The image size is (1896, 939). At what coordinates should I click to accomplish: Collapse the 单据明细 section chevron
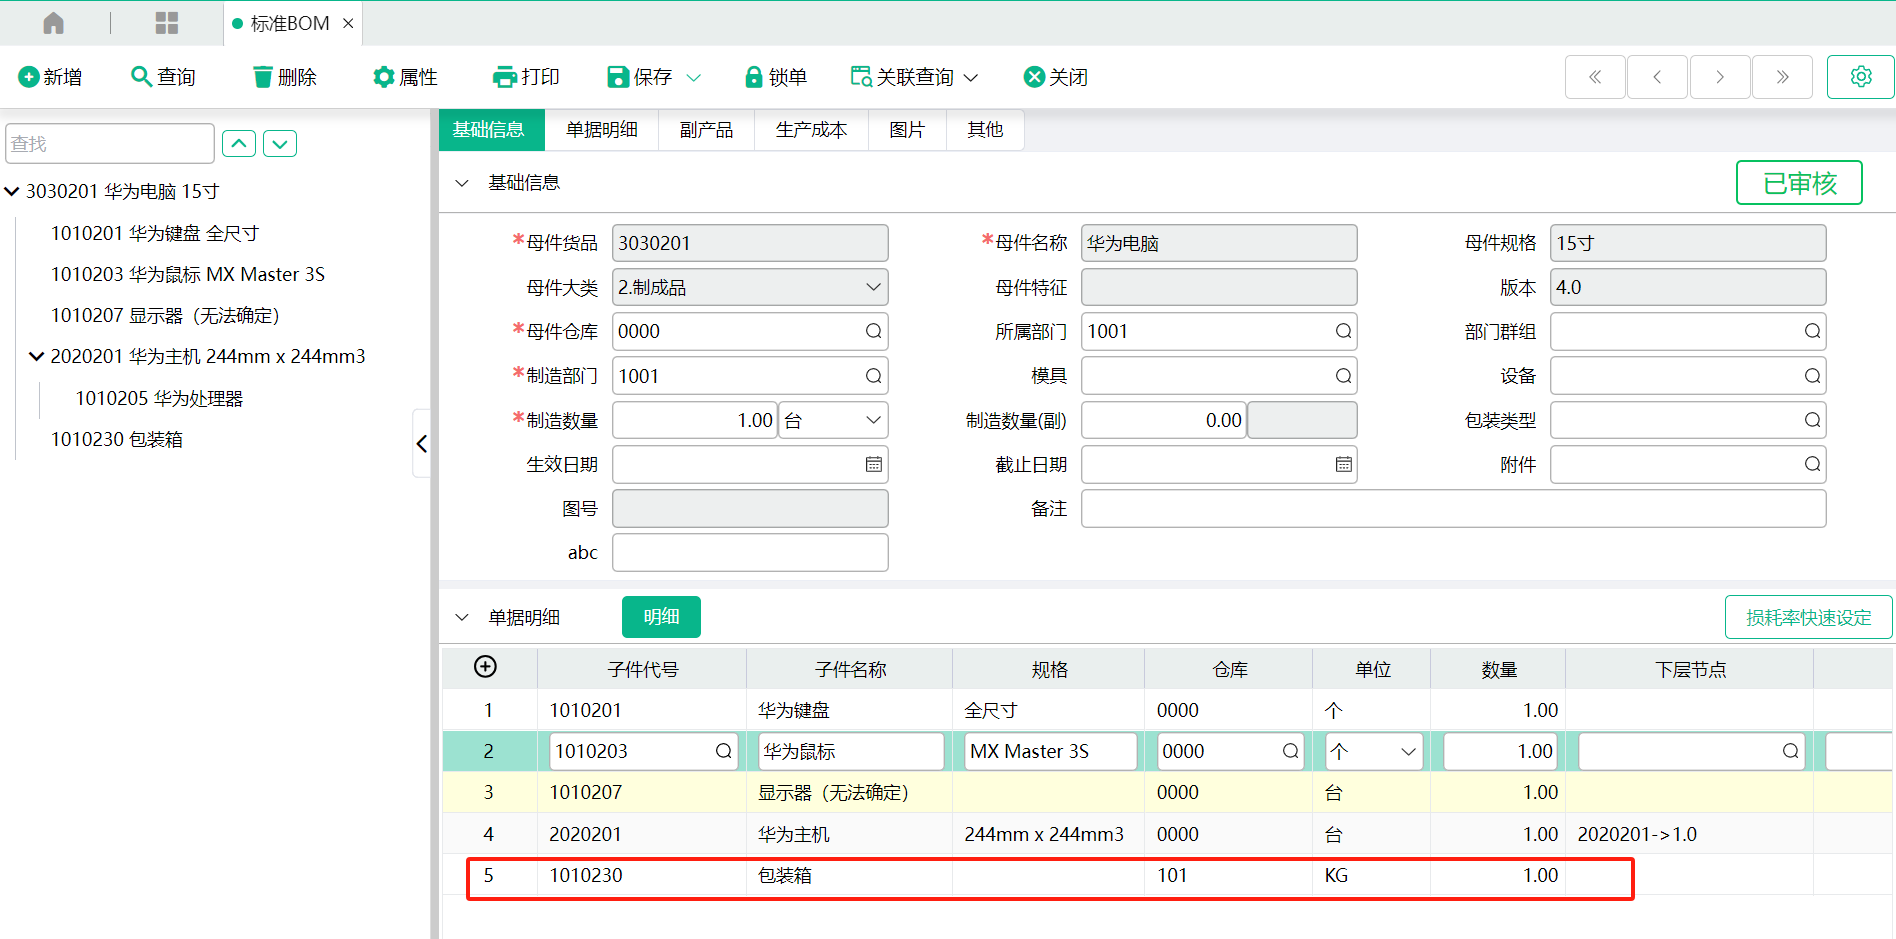click(x=462, y=617)
